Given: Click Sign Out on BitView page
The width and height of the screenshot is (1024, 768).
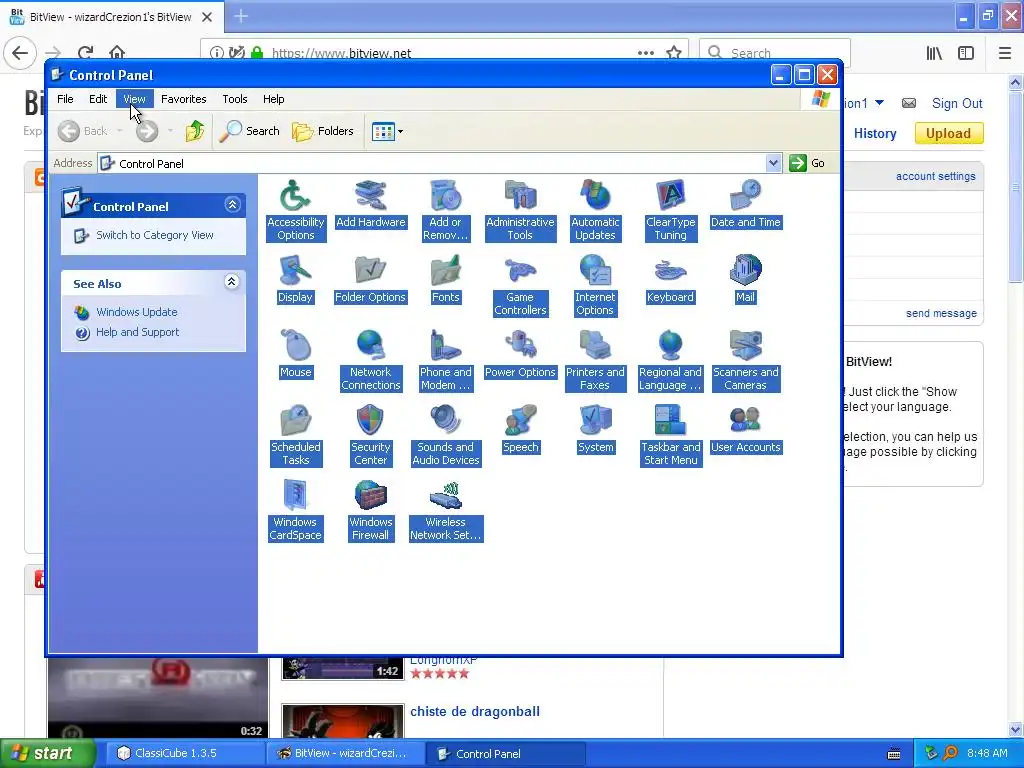Looking at the screenshot, I should (957, 103).
